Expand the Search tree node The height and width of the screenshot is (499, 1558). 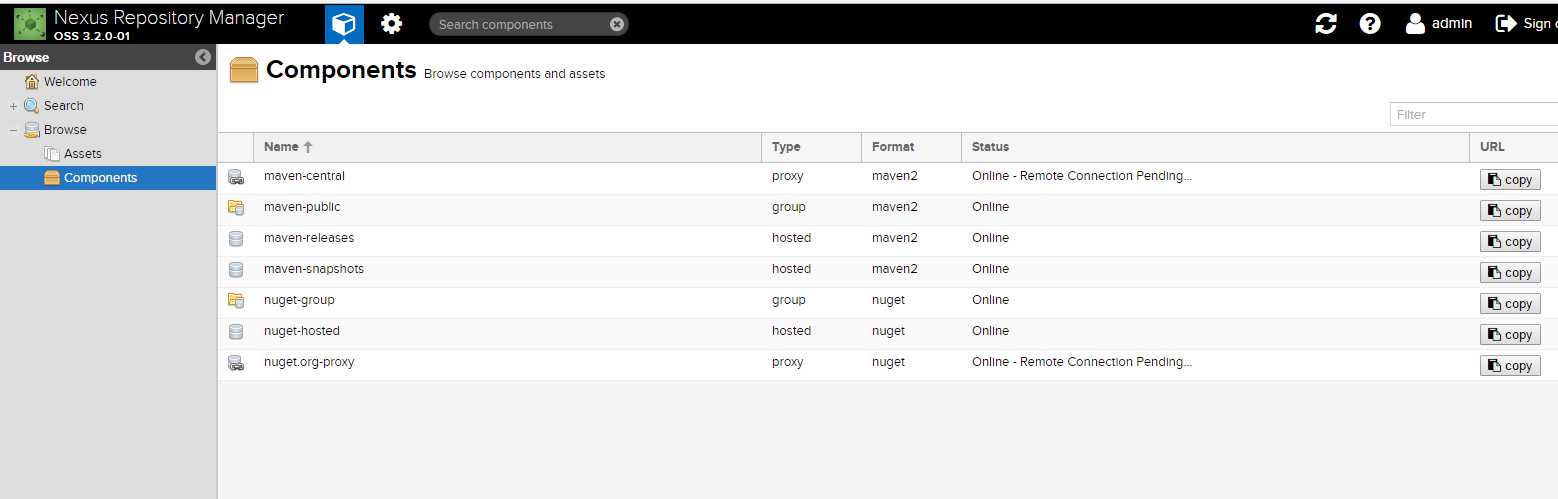click(13, 106)
